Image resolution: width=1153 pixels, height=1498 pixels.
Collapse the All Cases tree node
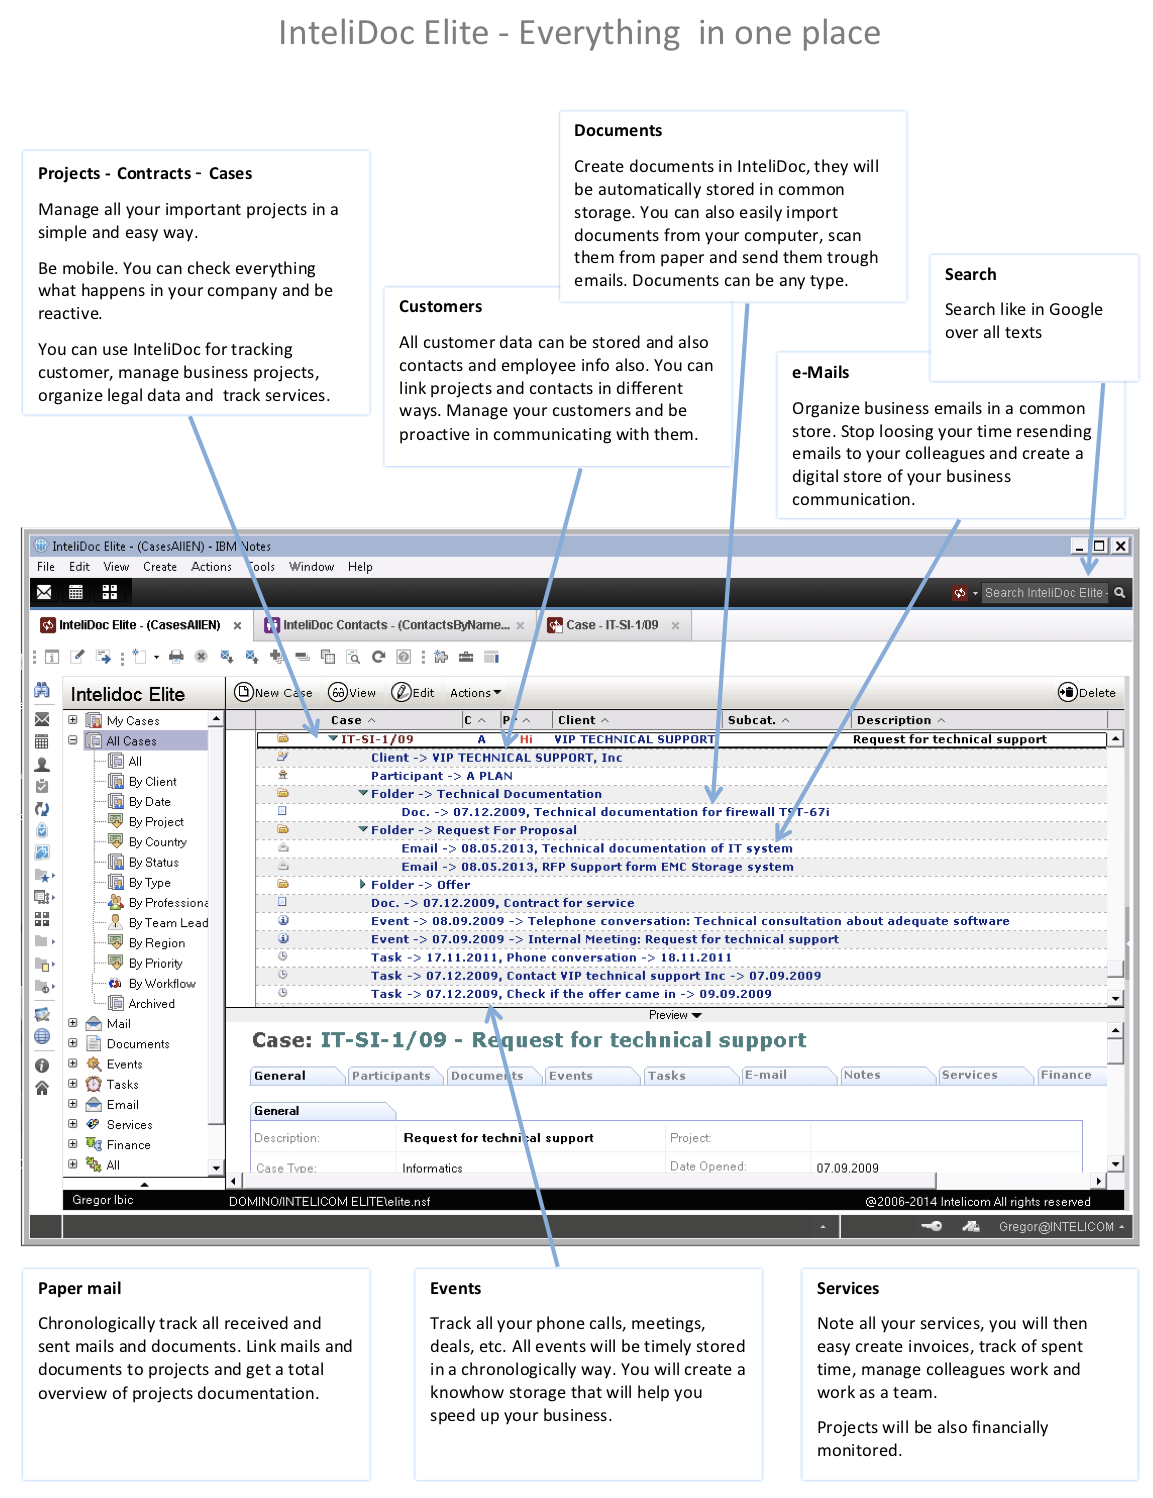pos(73,740)
